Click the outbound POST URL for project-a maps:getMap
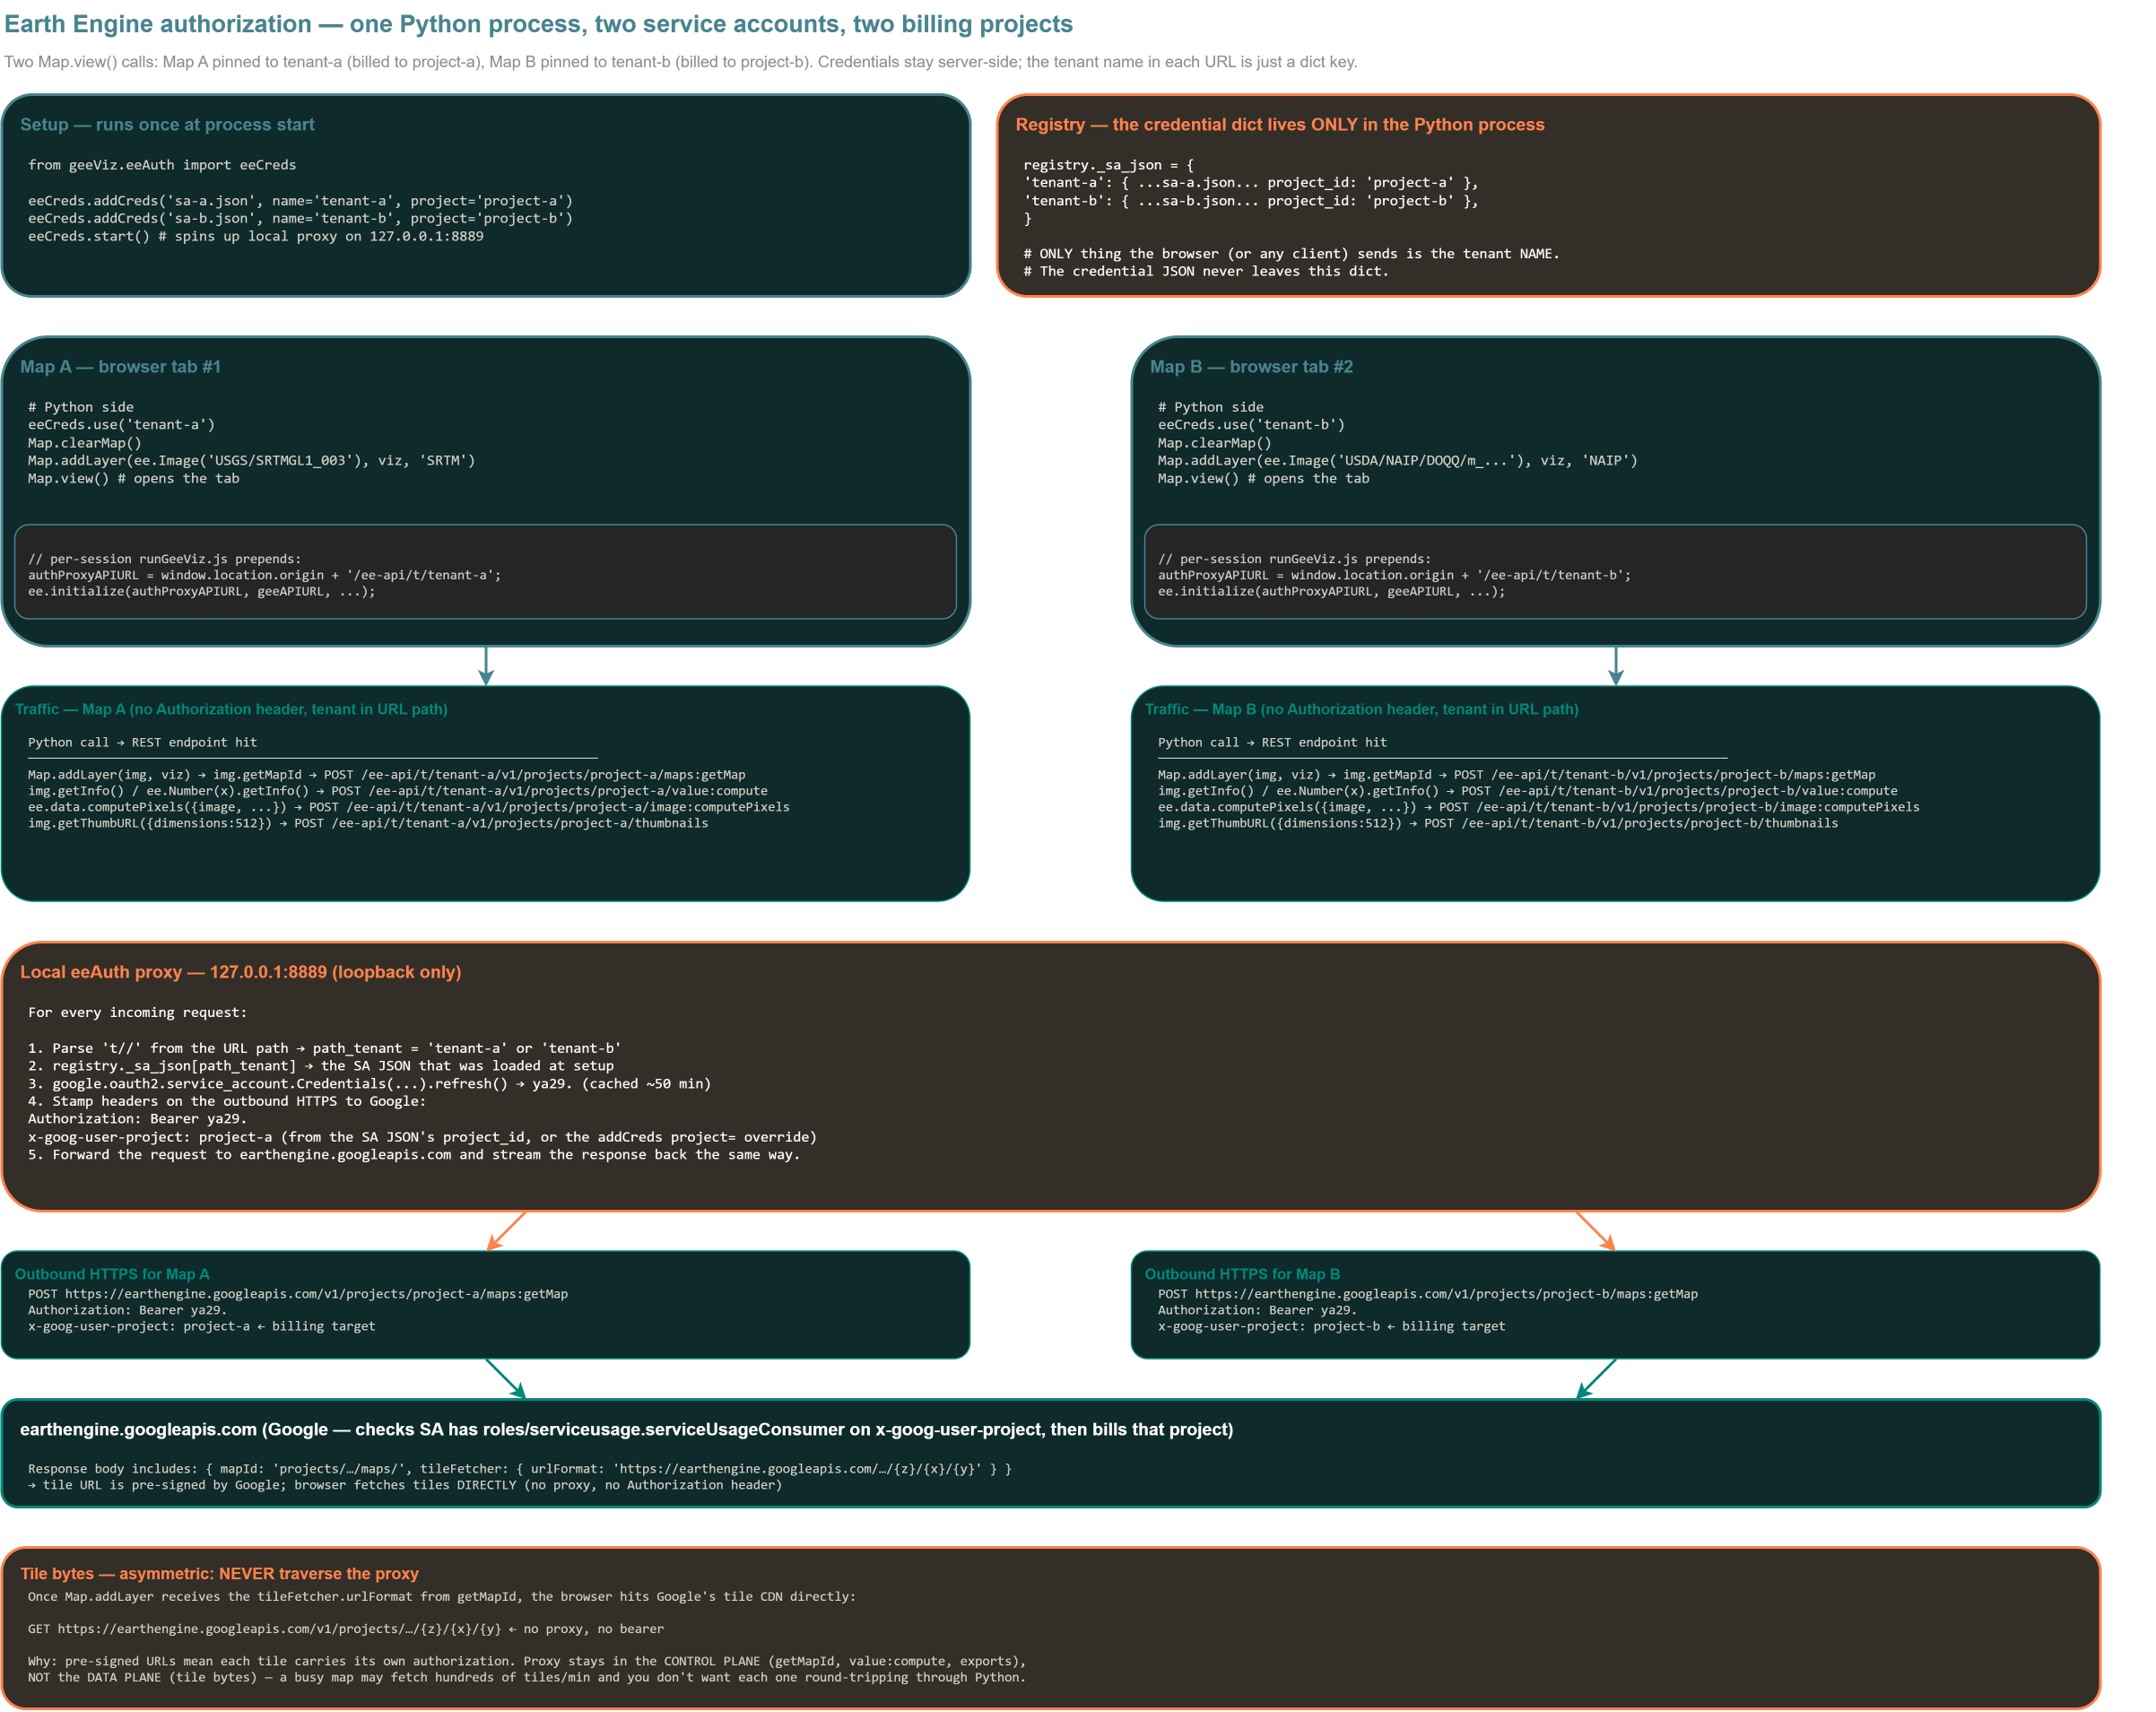Image resolution: width=2156 pixels, height=1712 pixels. tap(298, 1294)
